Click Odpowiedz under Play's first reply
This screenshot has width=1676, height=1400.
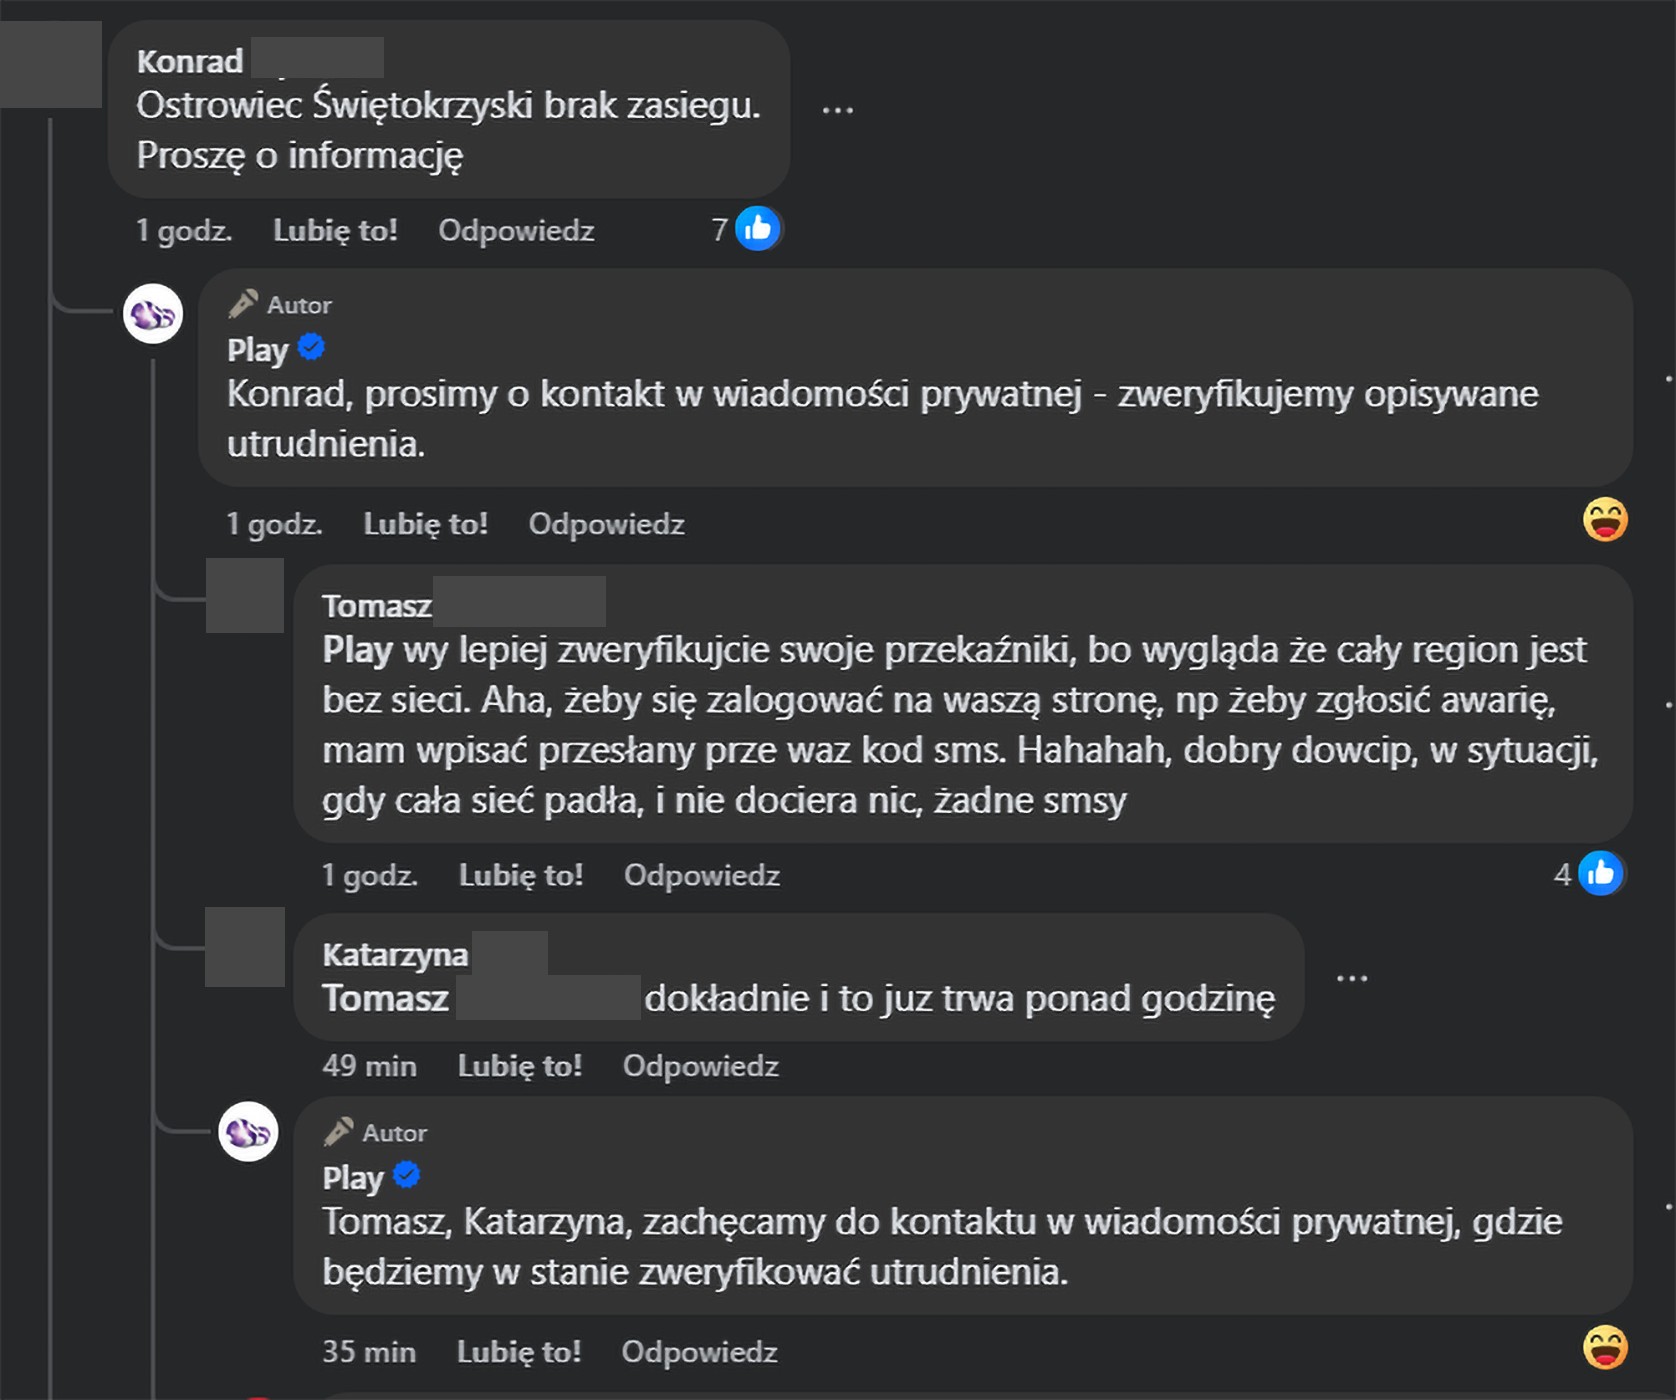pos(606,523)
